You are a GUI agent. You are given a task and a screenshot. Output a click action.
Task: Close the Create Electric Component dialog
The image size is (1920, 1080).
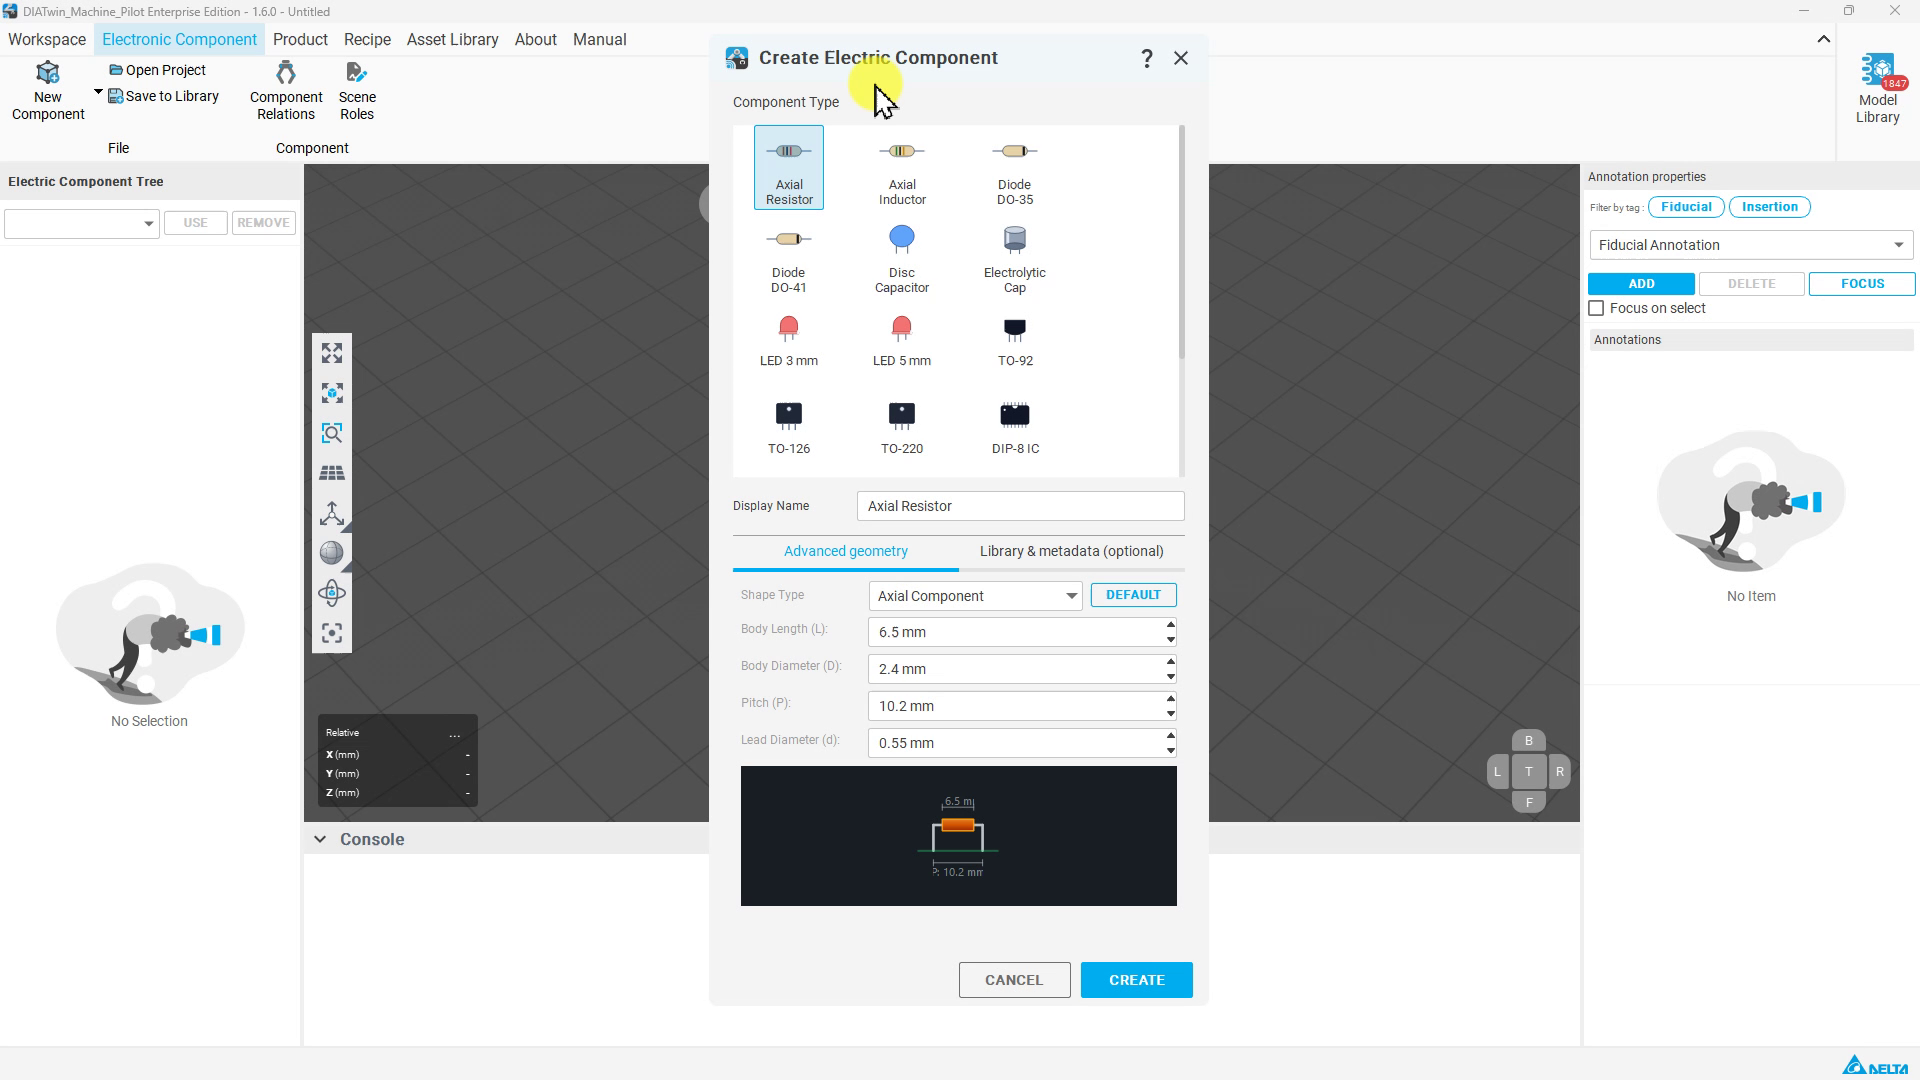(x=1181, y=58)
